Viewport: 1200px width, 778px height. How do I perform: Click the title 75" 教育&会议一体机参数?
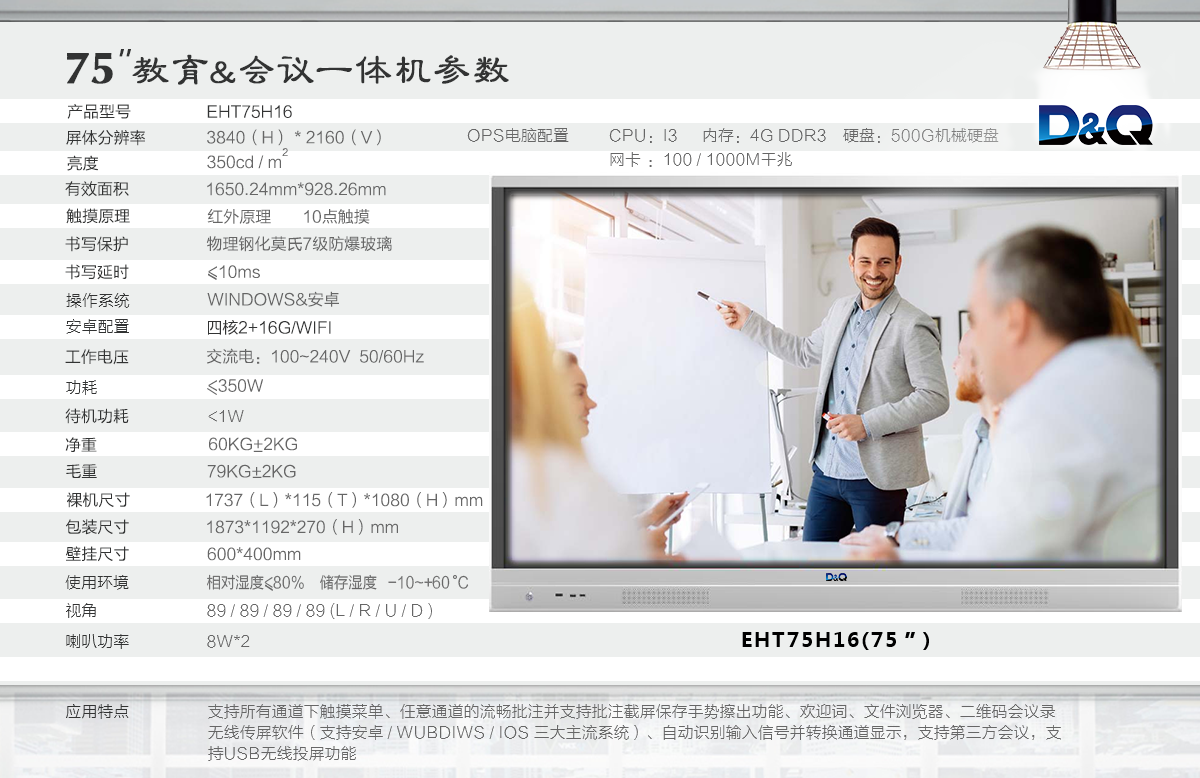pyautogui.click(x=288, y=69)
